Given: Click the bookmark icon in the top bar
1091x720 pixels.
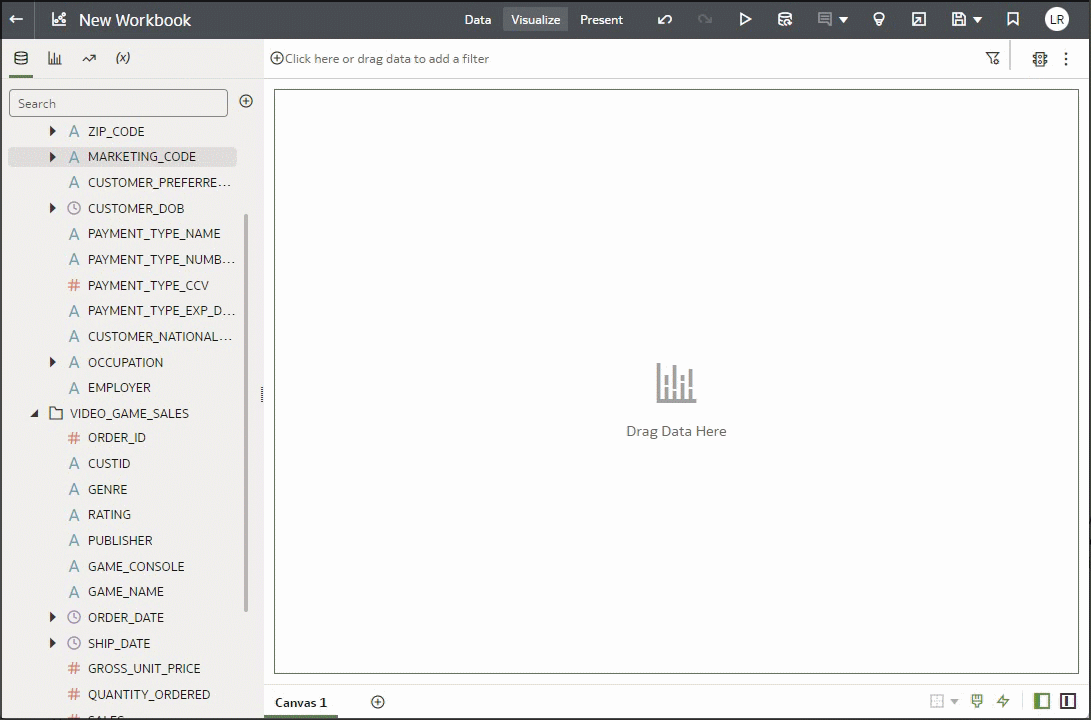Looking at the screenshot, I should 1012,19.
